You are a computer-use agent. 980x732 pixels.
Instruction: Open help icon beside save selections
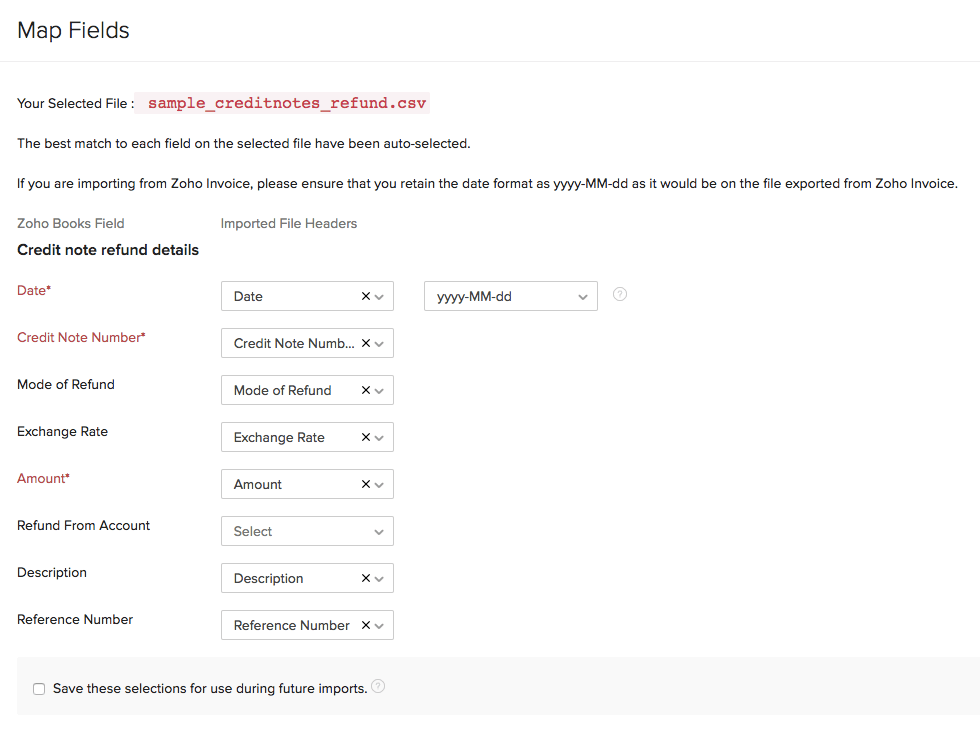(378, 686)
